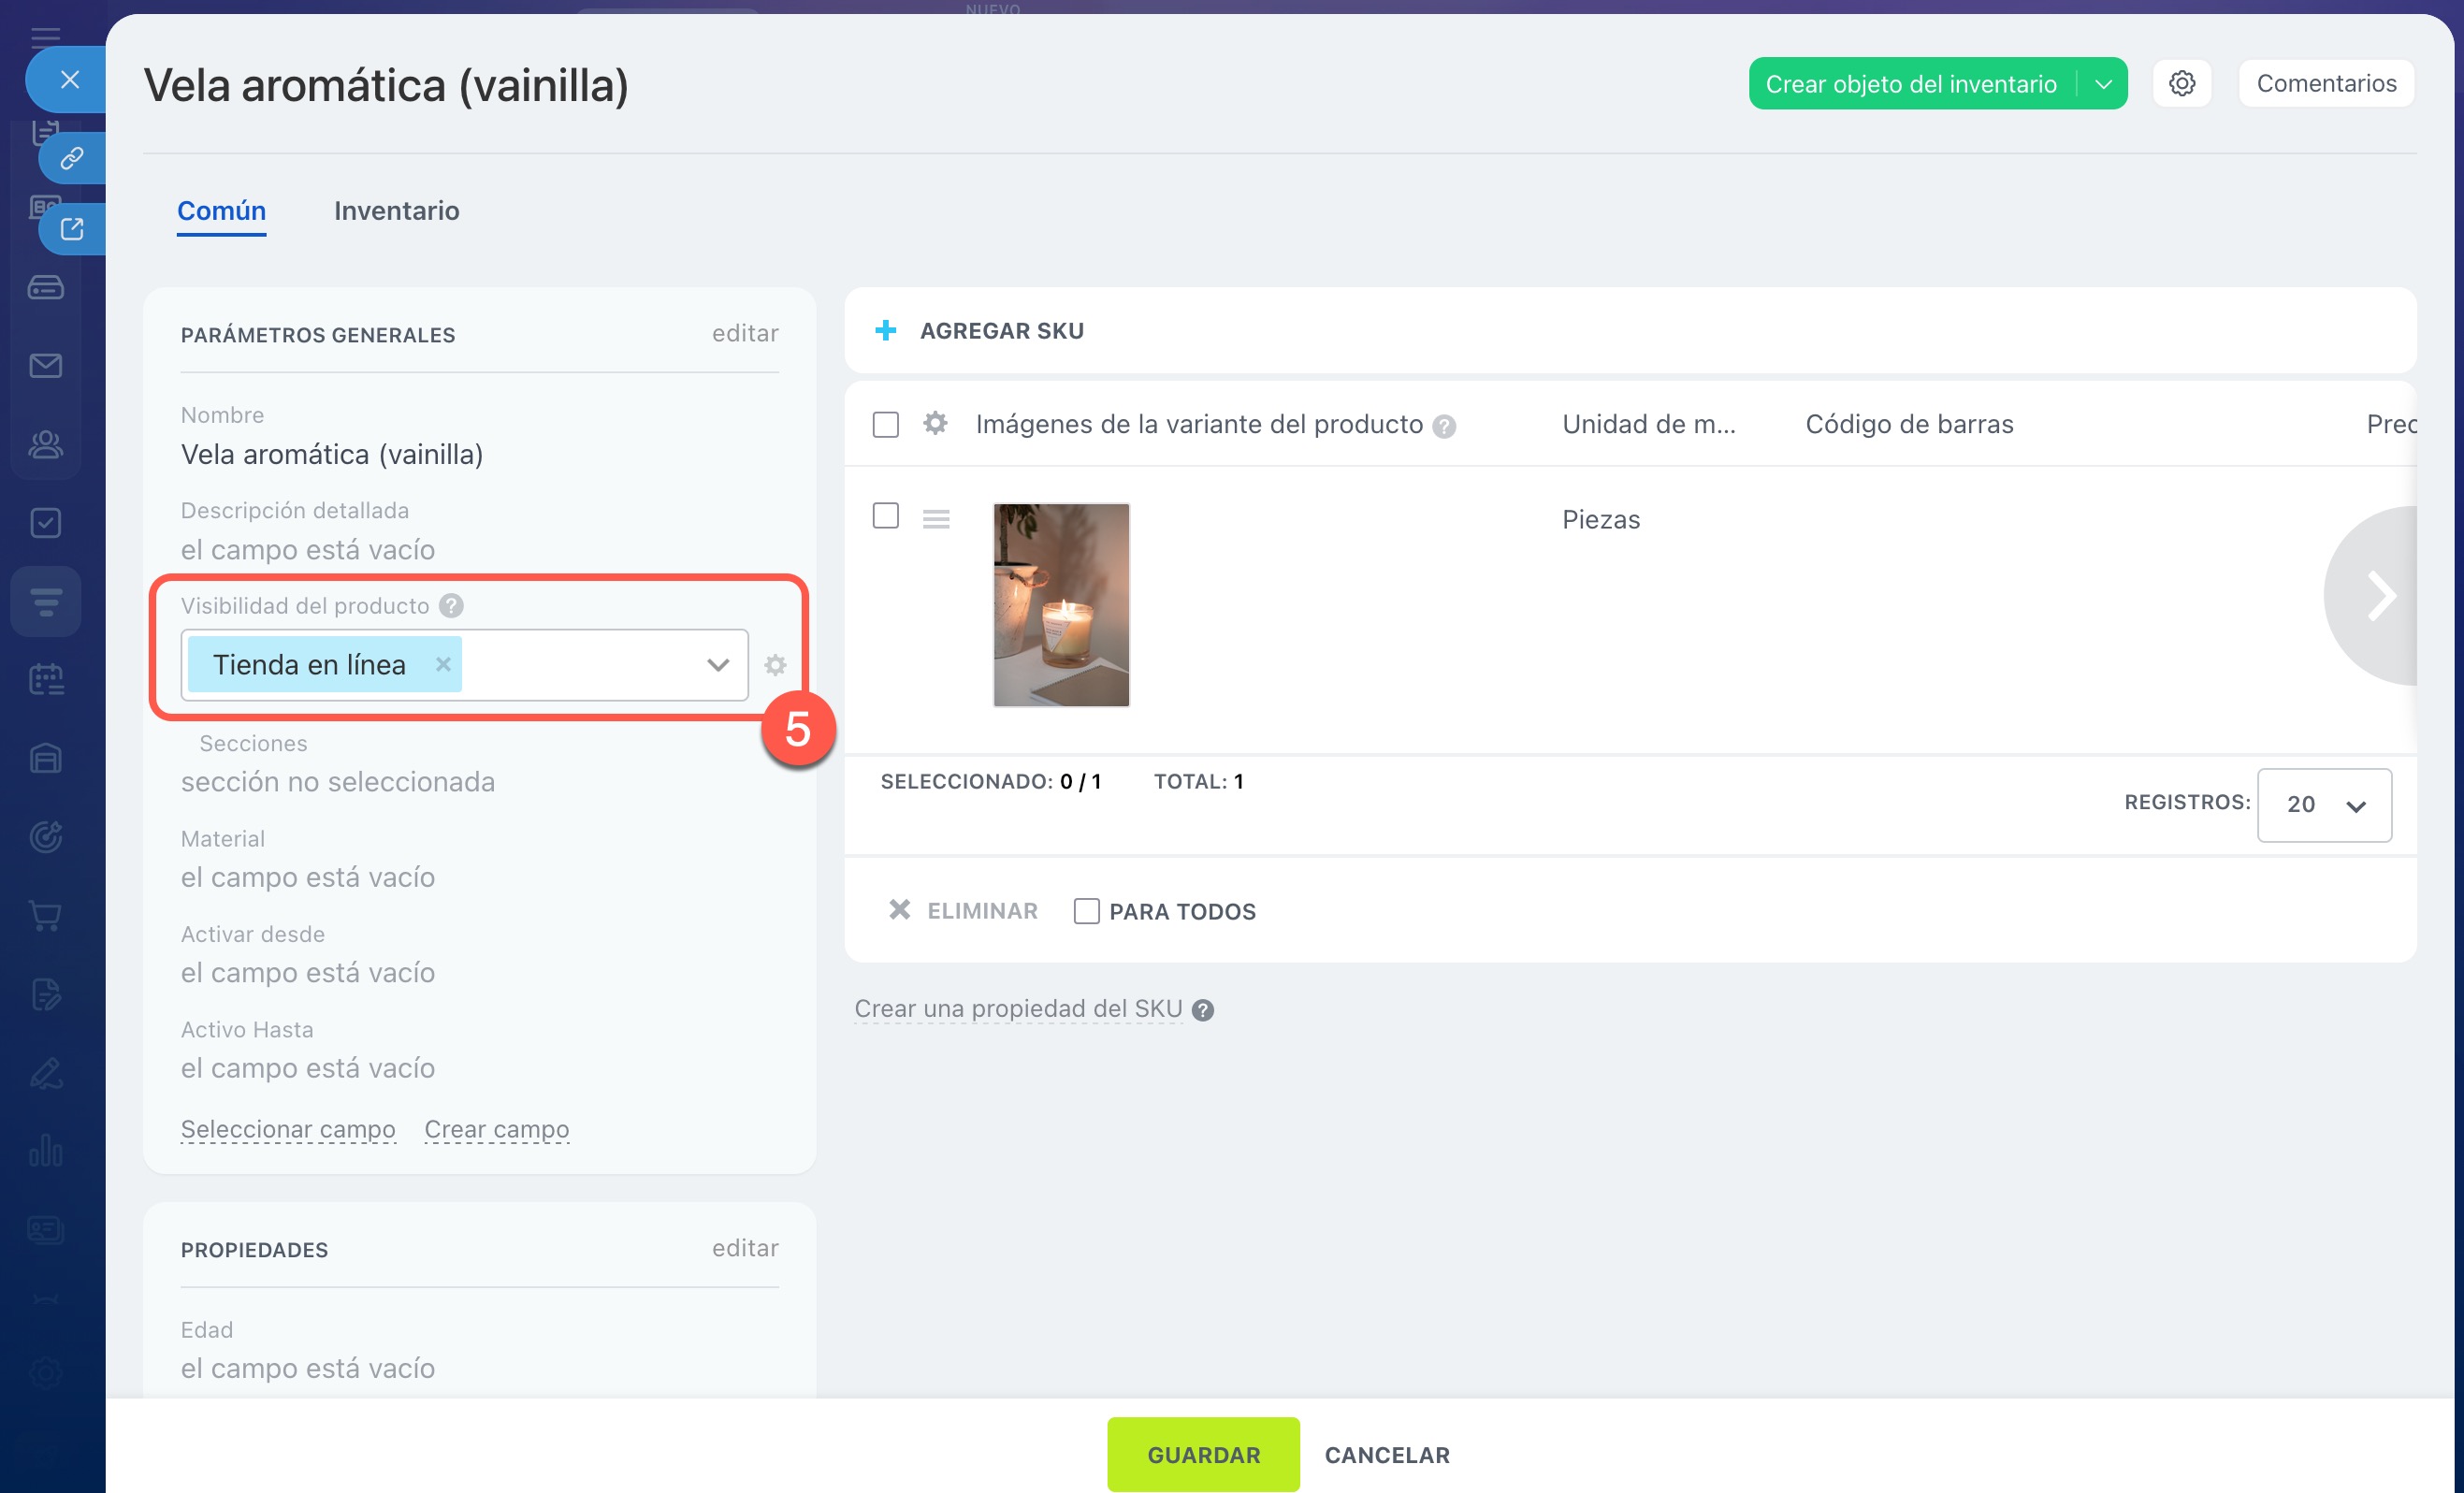Switch to the Inventario tab
Image resolution: width=2464 pixels, height=1493 pixels.
[396, 211]
